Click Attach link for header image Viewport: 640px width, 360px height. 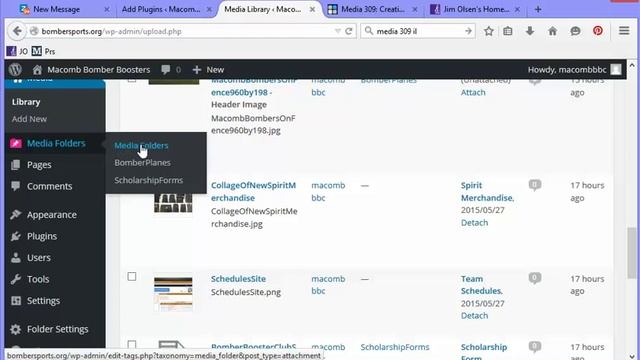tap(473, 92)
